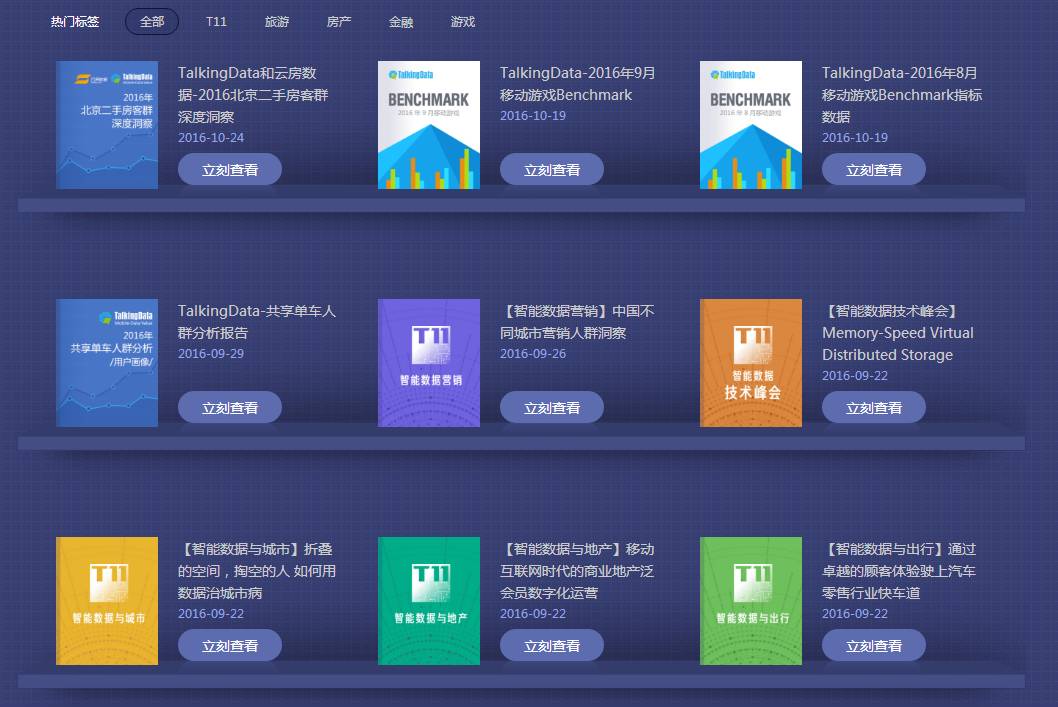Open yellow 智能数据与城市 T11 cover
The height and width of the screenshot is (707, 1058).
pos(107,601)
